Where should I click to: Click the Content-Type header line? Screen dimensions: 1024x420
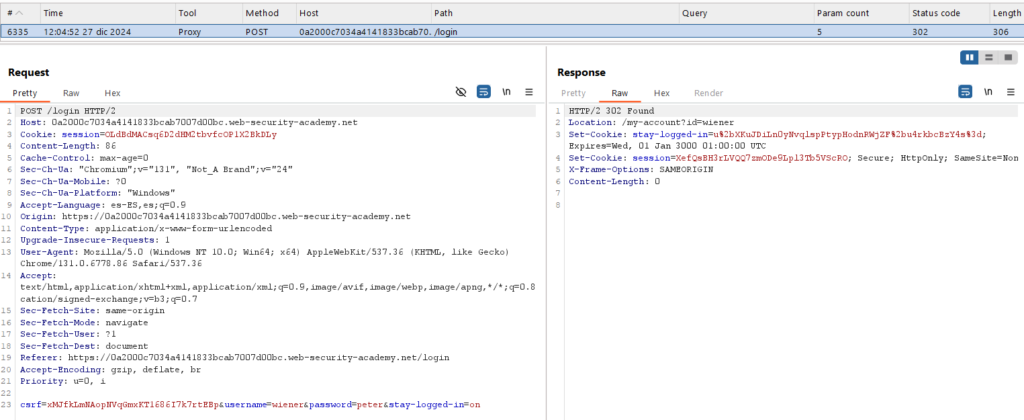tap(146, 229)
